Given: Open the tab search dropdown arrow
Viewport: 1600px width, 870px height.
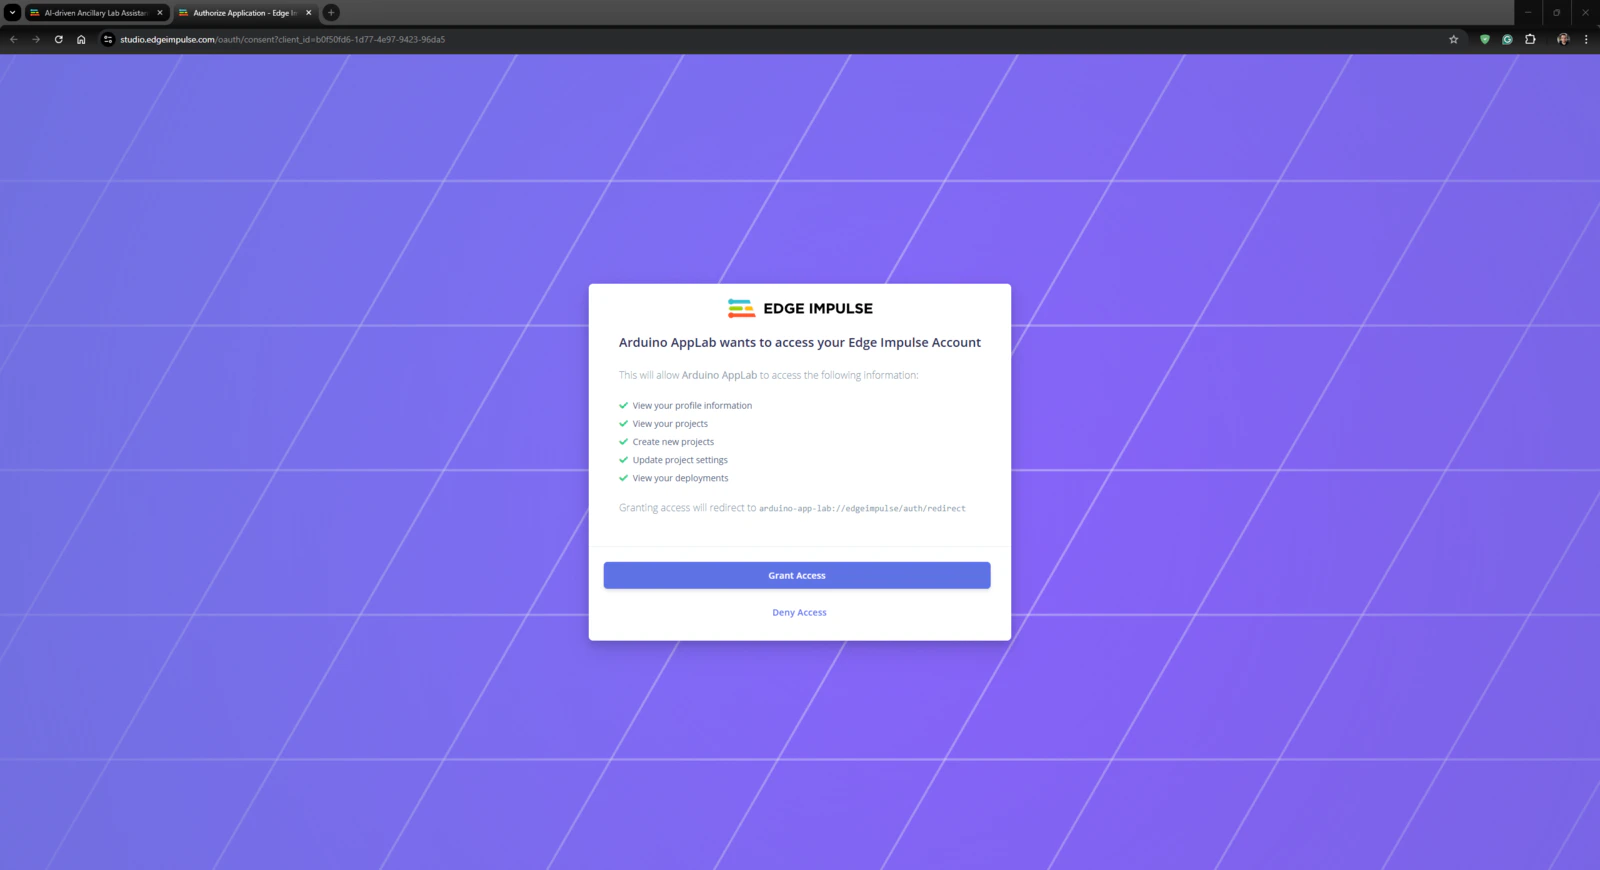Looking at the screenshot, I should tap(12, 13).
